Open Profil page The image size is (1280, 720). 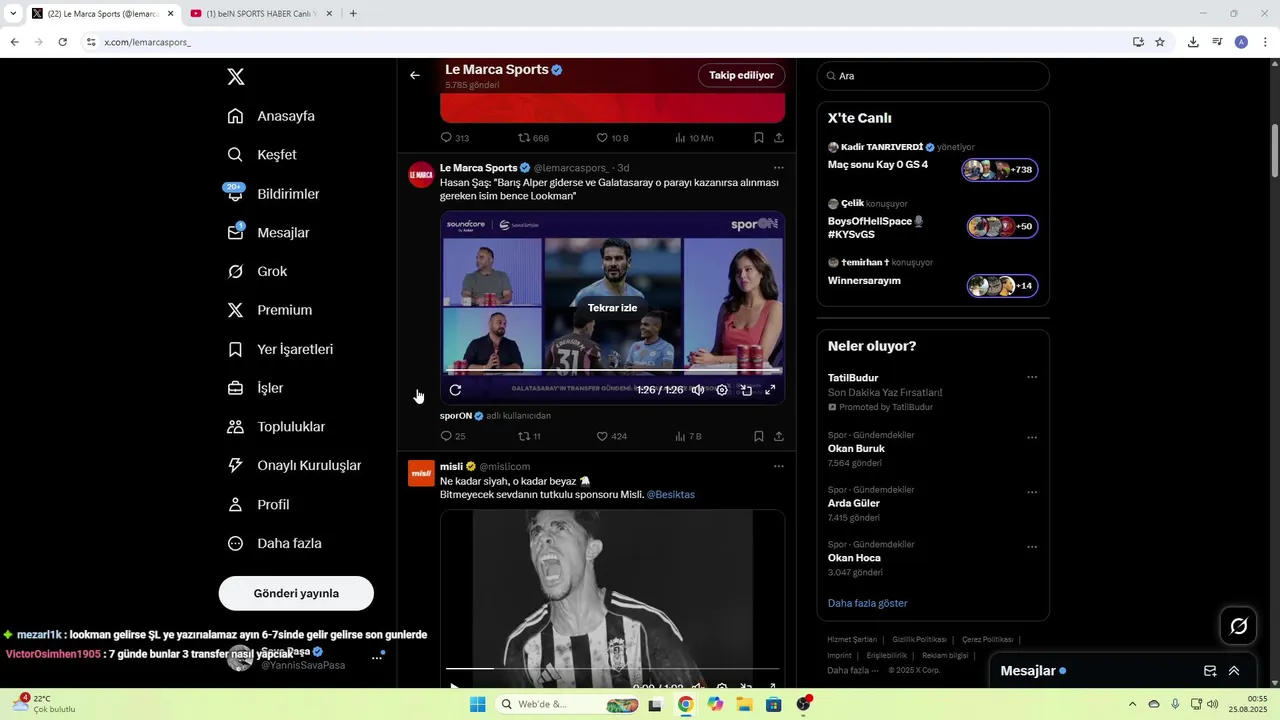coord(258,505)
